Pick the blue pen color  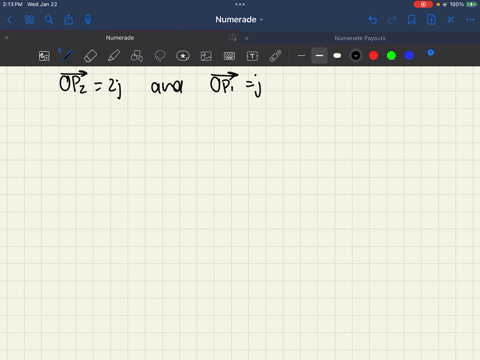click(409, 56)
